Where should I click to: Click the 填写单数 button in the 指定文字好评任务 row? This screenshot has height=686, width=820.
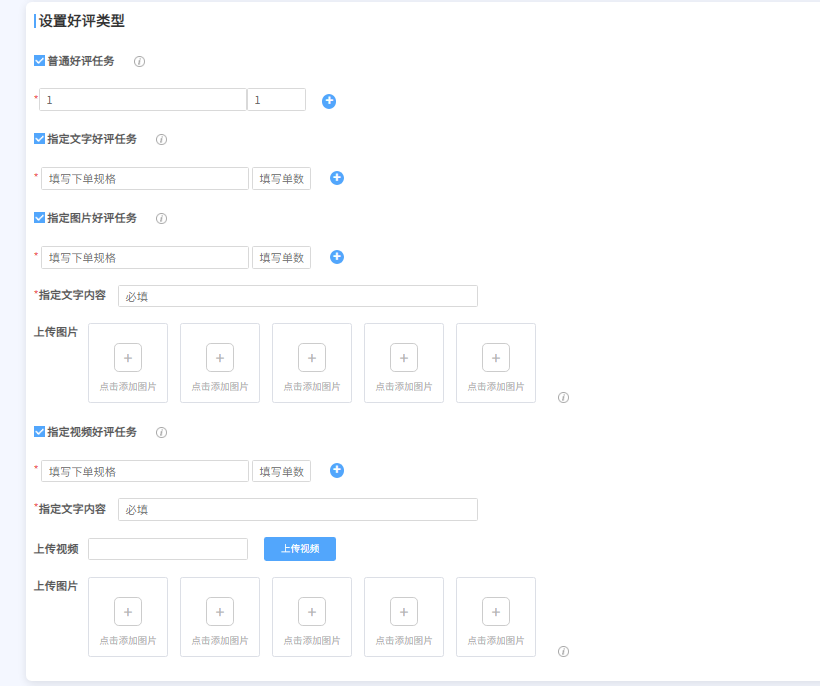point(281,178)
